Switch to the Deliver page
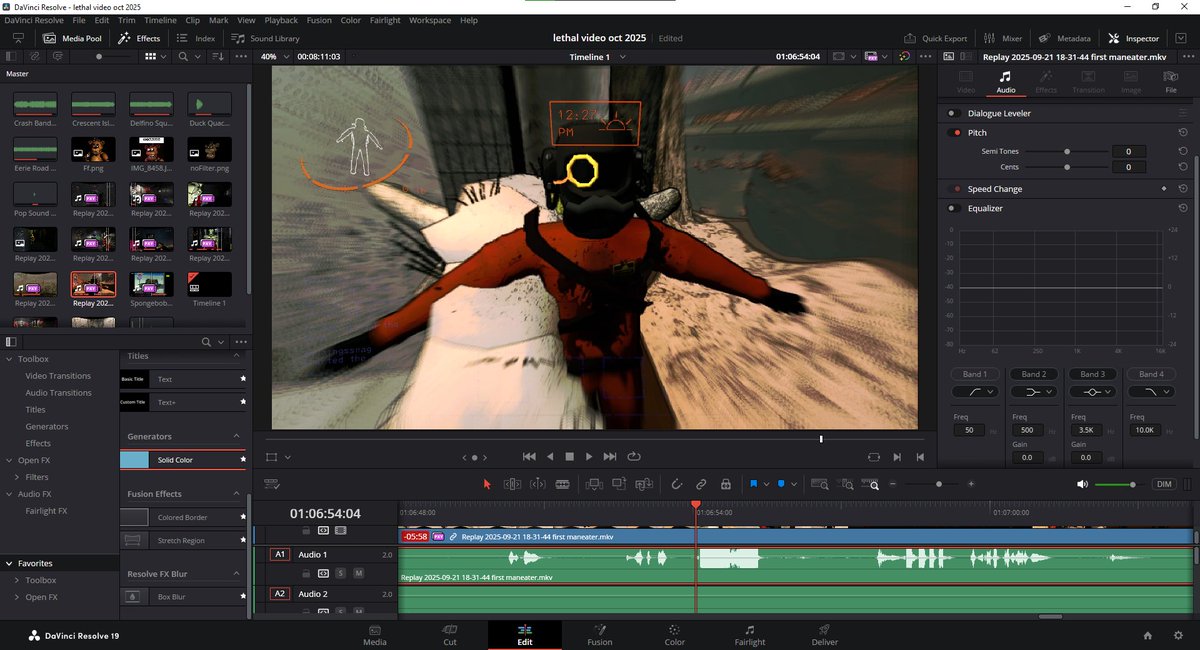Image resolution: width=1200 pixels, height=650 pixels. pyautogui.click(x=825, y=635)
